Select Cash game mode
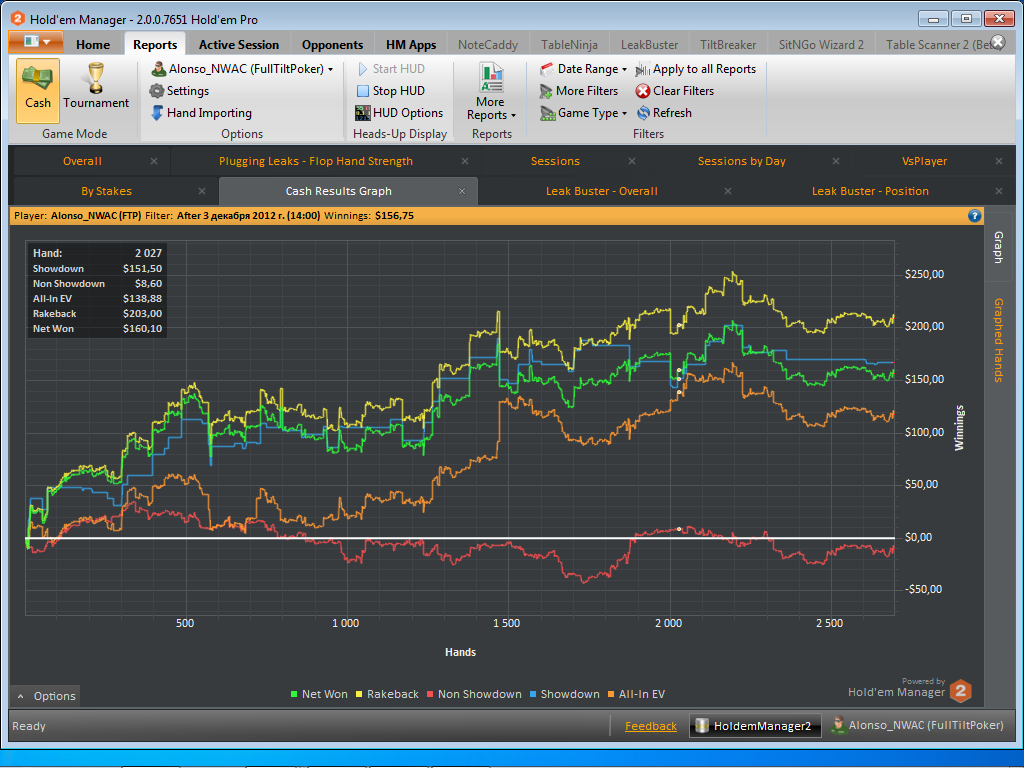This screenshot has width=1024, height=768. coord(38,90)
